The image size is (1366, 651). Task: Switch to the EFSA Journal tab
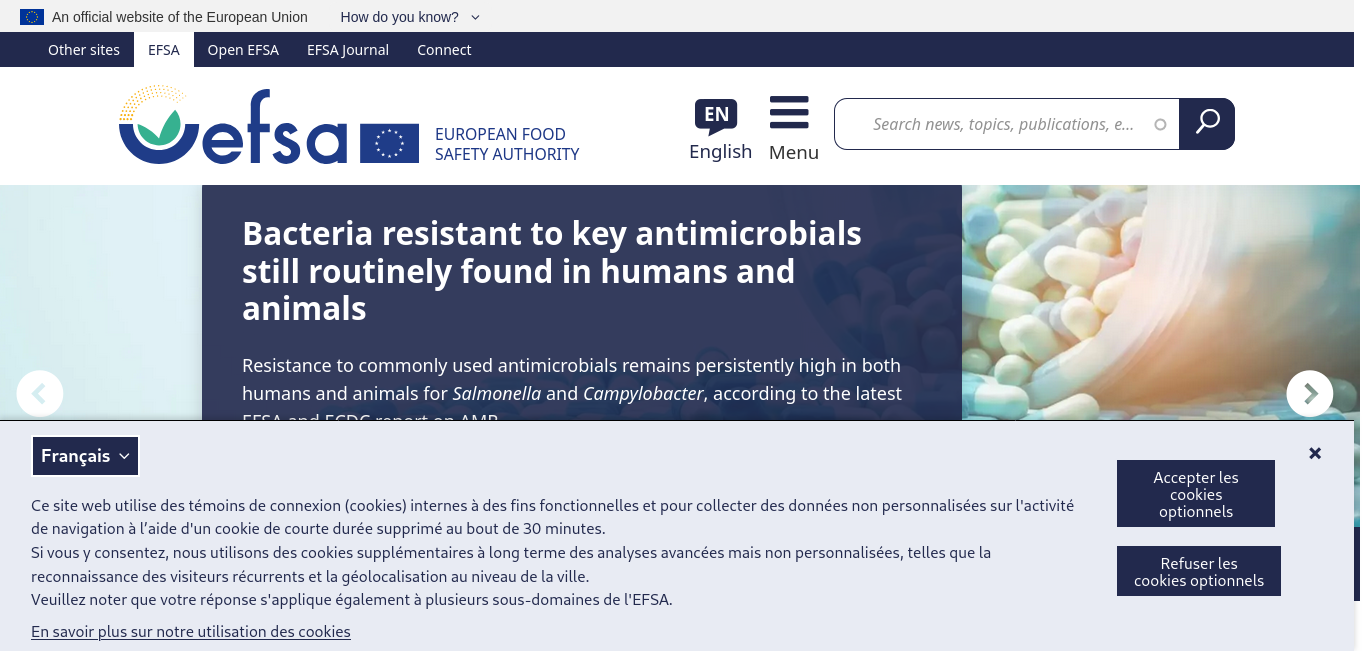coord(348,50)
